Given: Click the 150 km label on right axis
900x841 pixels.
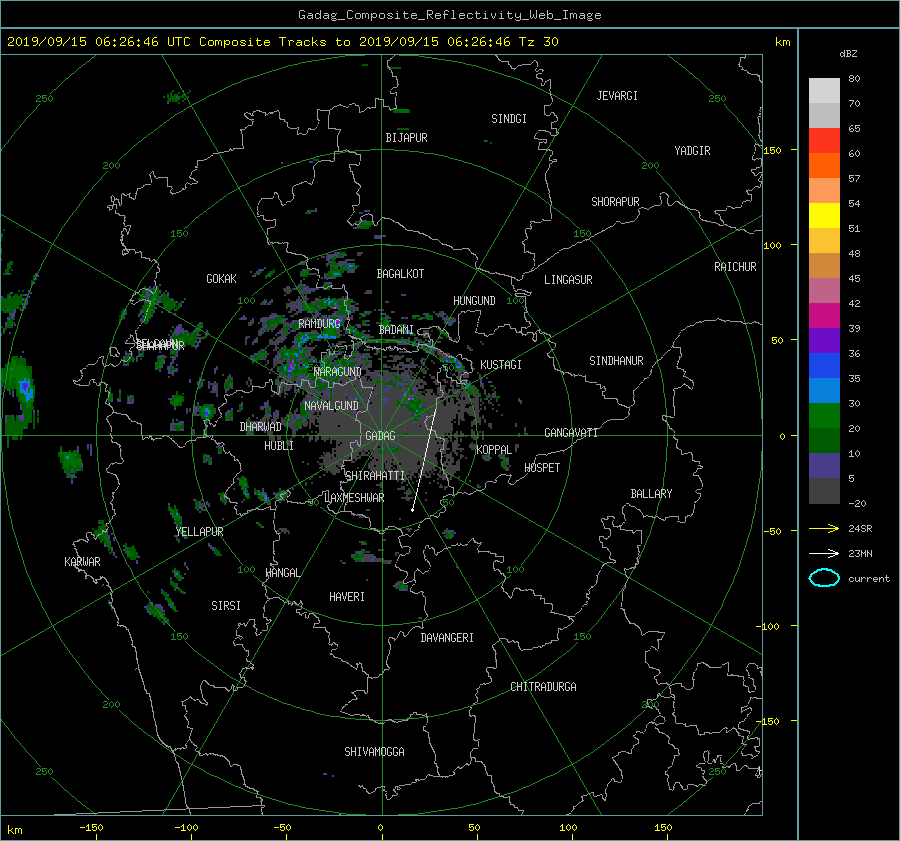Looking at the screenshot, I should pyautogui.click(x=772, y=150).
